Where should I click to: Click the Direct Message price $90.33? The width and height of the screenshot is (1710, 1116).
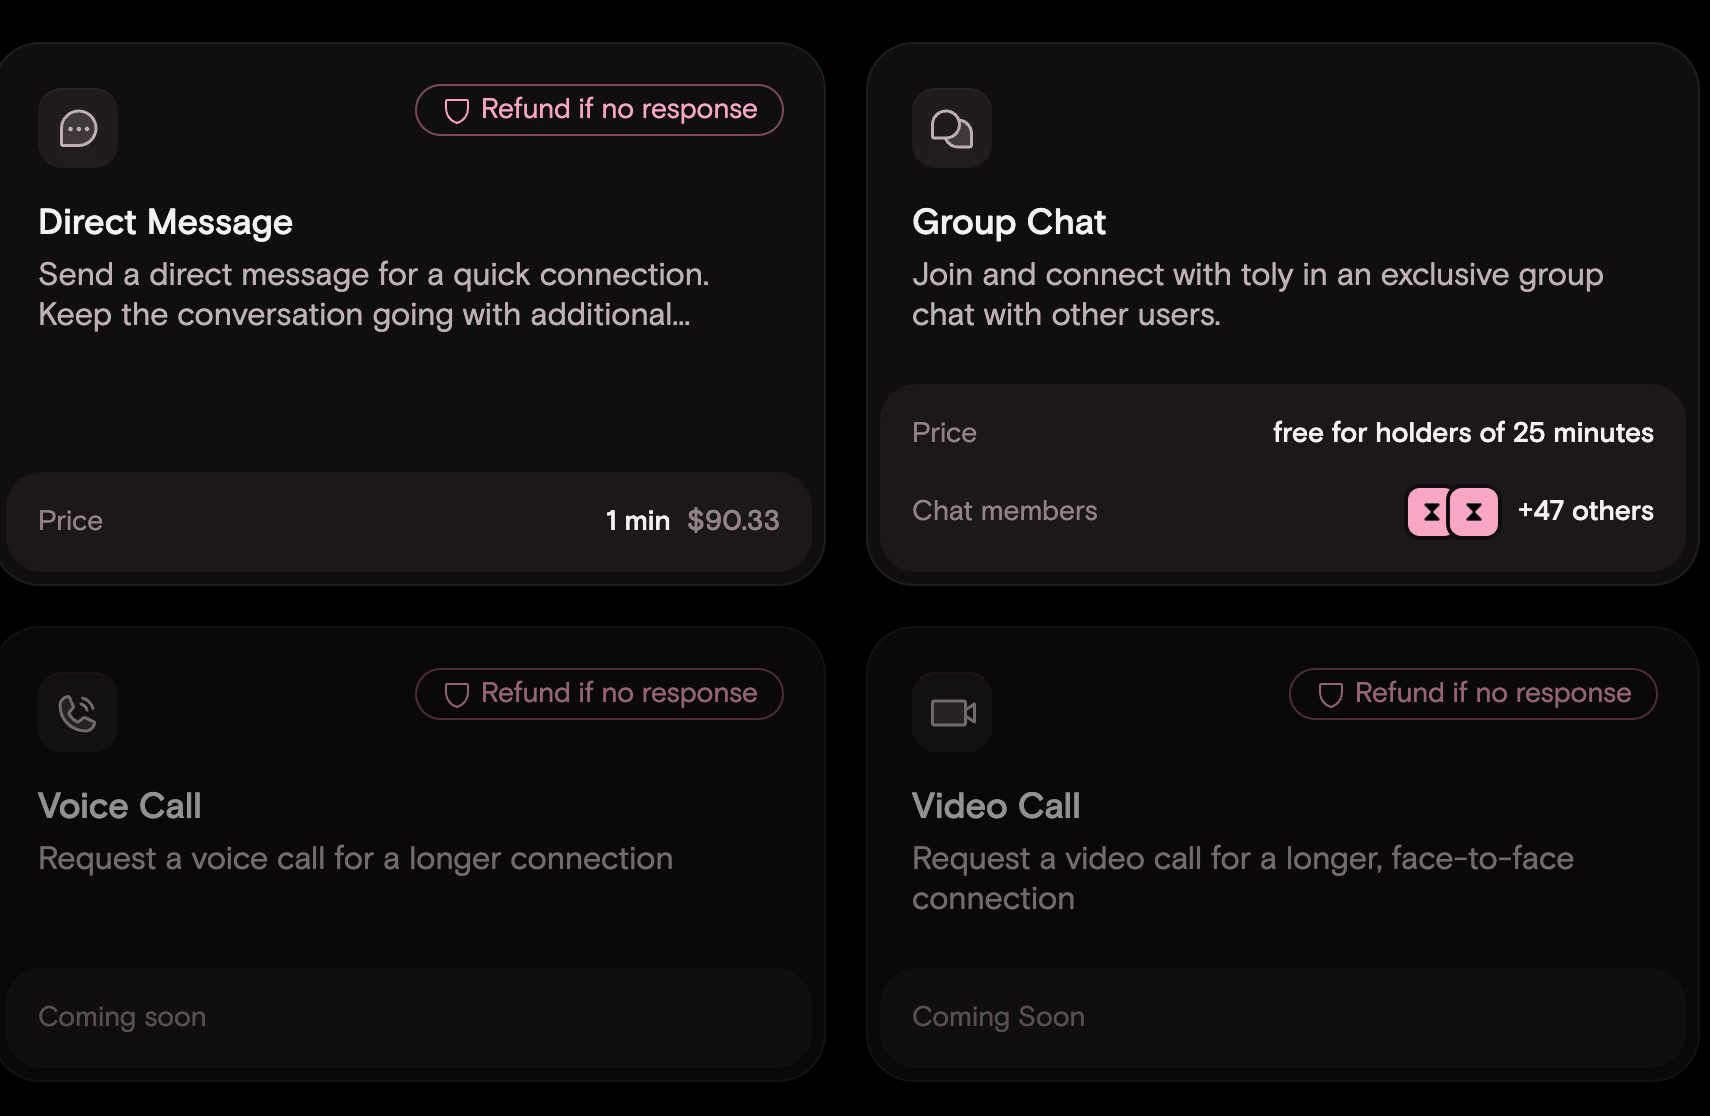(733, 520)
